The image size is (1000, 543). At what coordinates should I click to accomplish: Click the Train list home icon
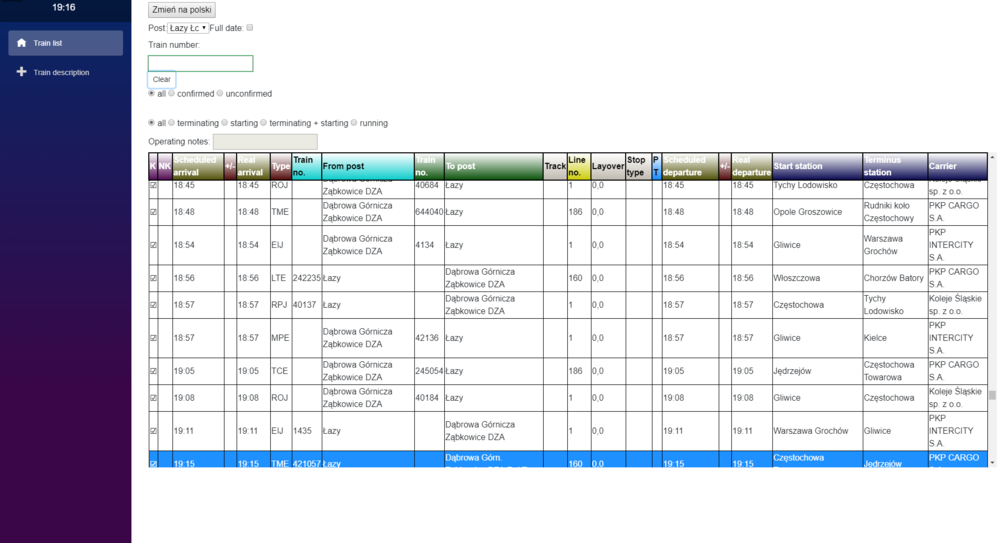click(x=22, y=43)
